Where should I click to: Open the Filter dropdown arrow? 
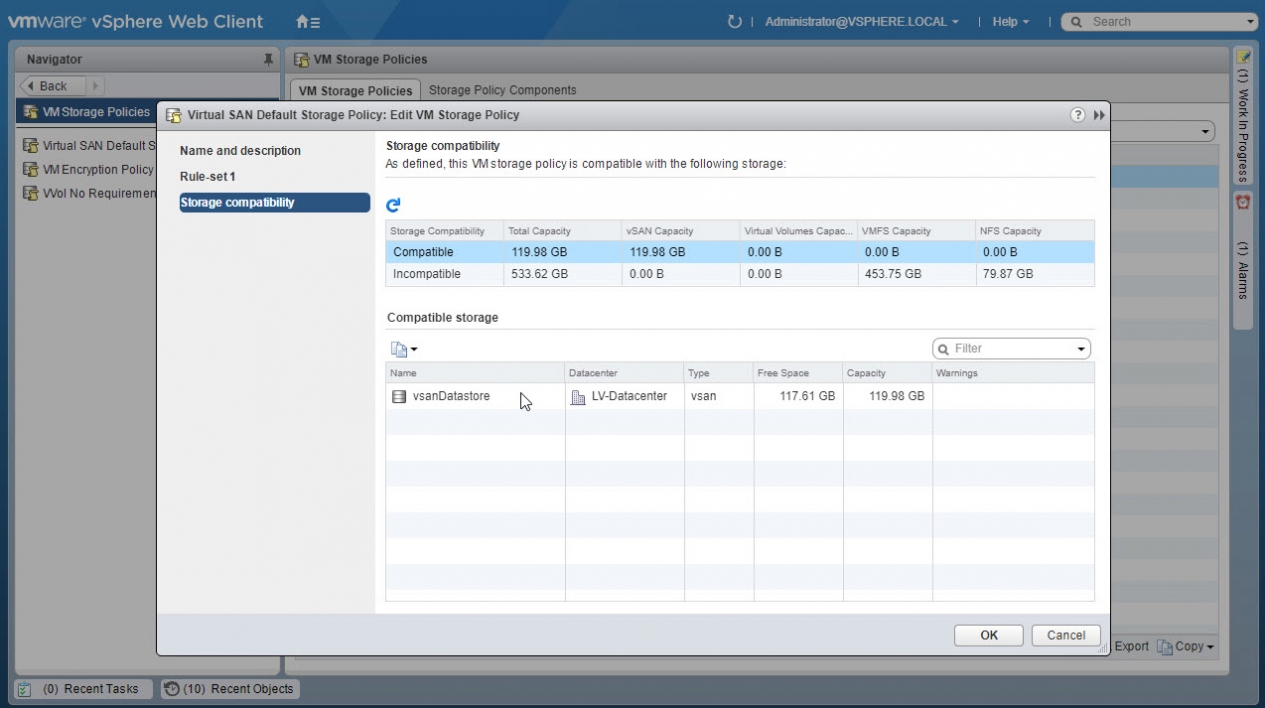tap(1081, 349)
